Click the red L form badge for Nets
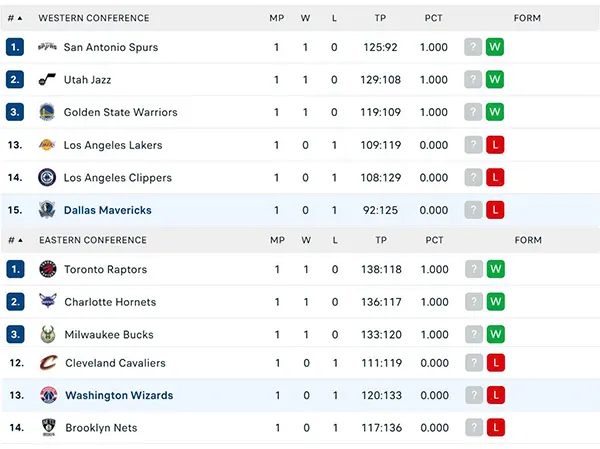The width and height of the screenshot is (600, 449). click(495, 427)
